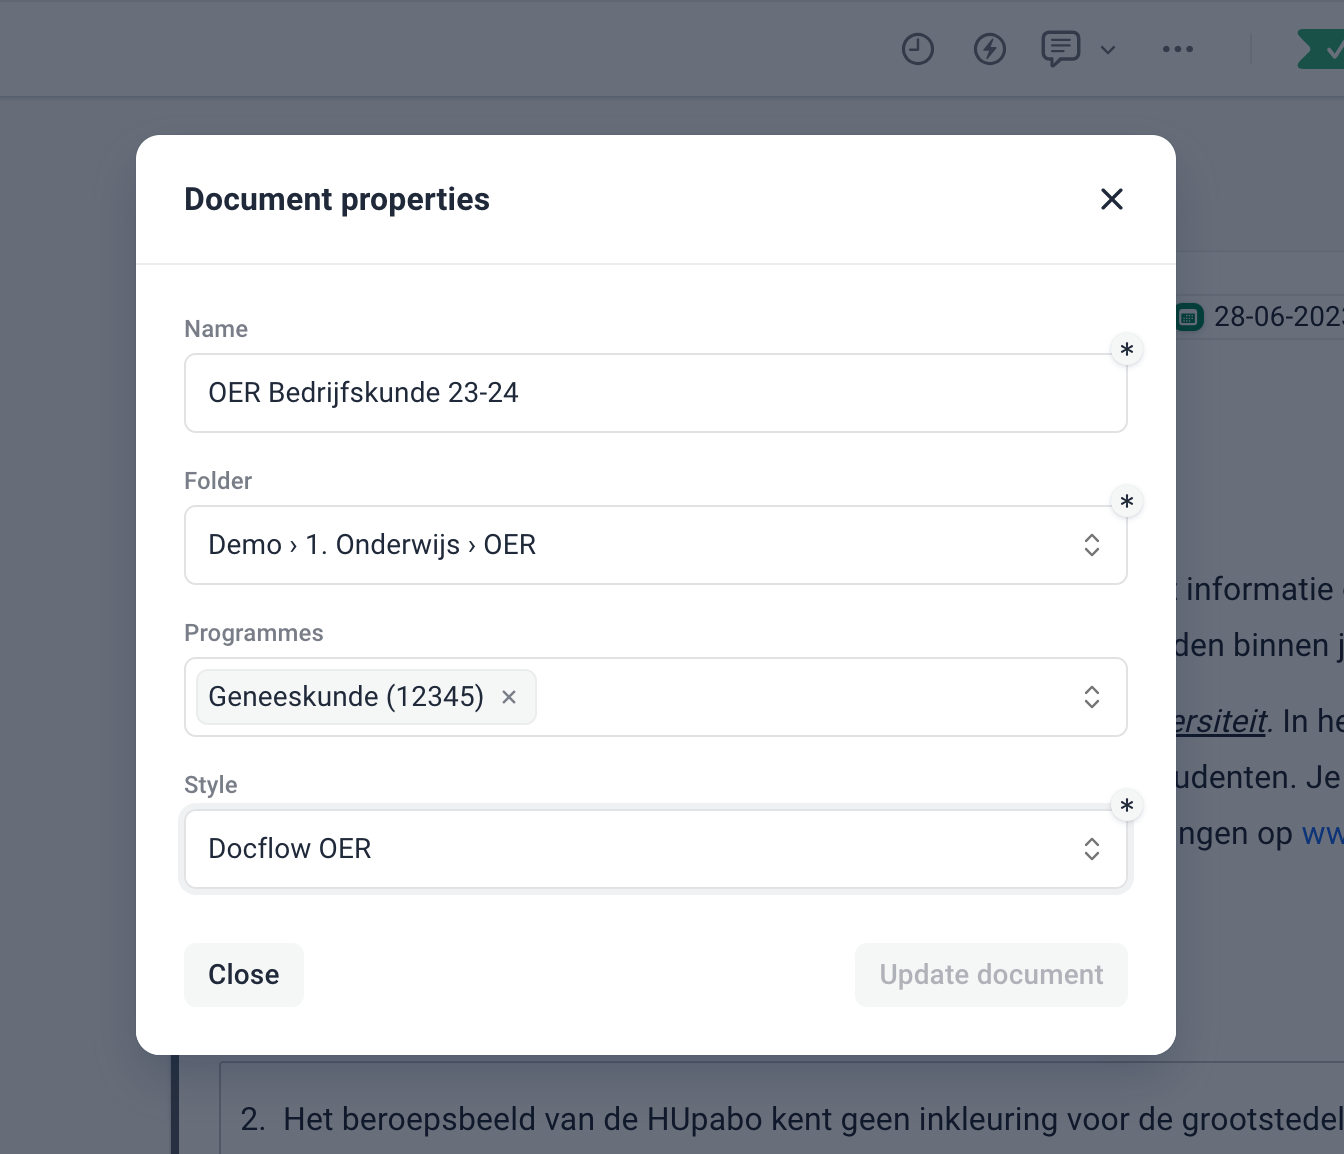Open version history clock icon
The image size is (1344, 1154).
point(917,49)
